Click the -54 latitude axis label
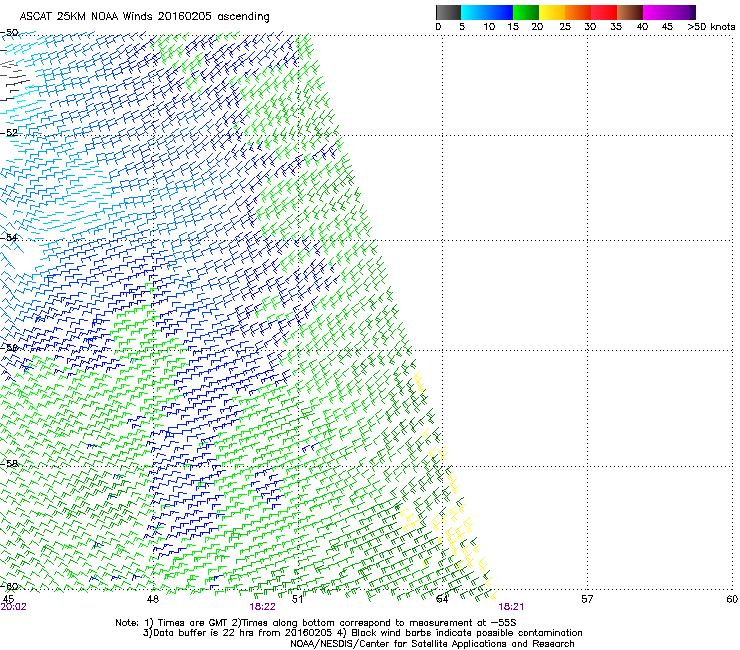 click(x=9, y=237)
